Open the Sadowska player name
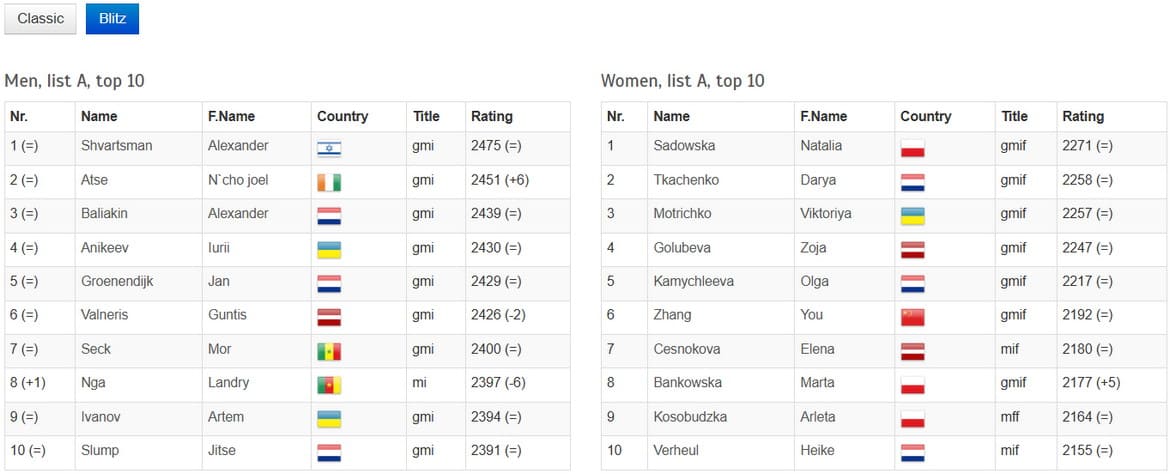 click(684, 146)
